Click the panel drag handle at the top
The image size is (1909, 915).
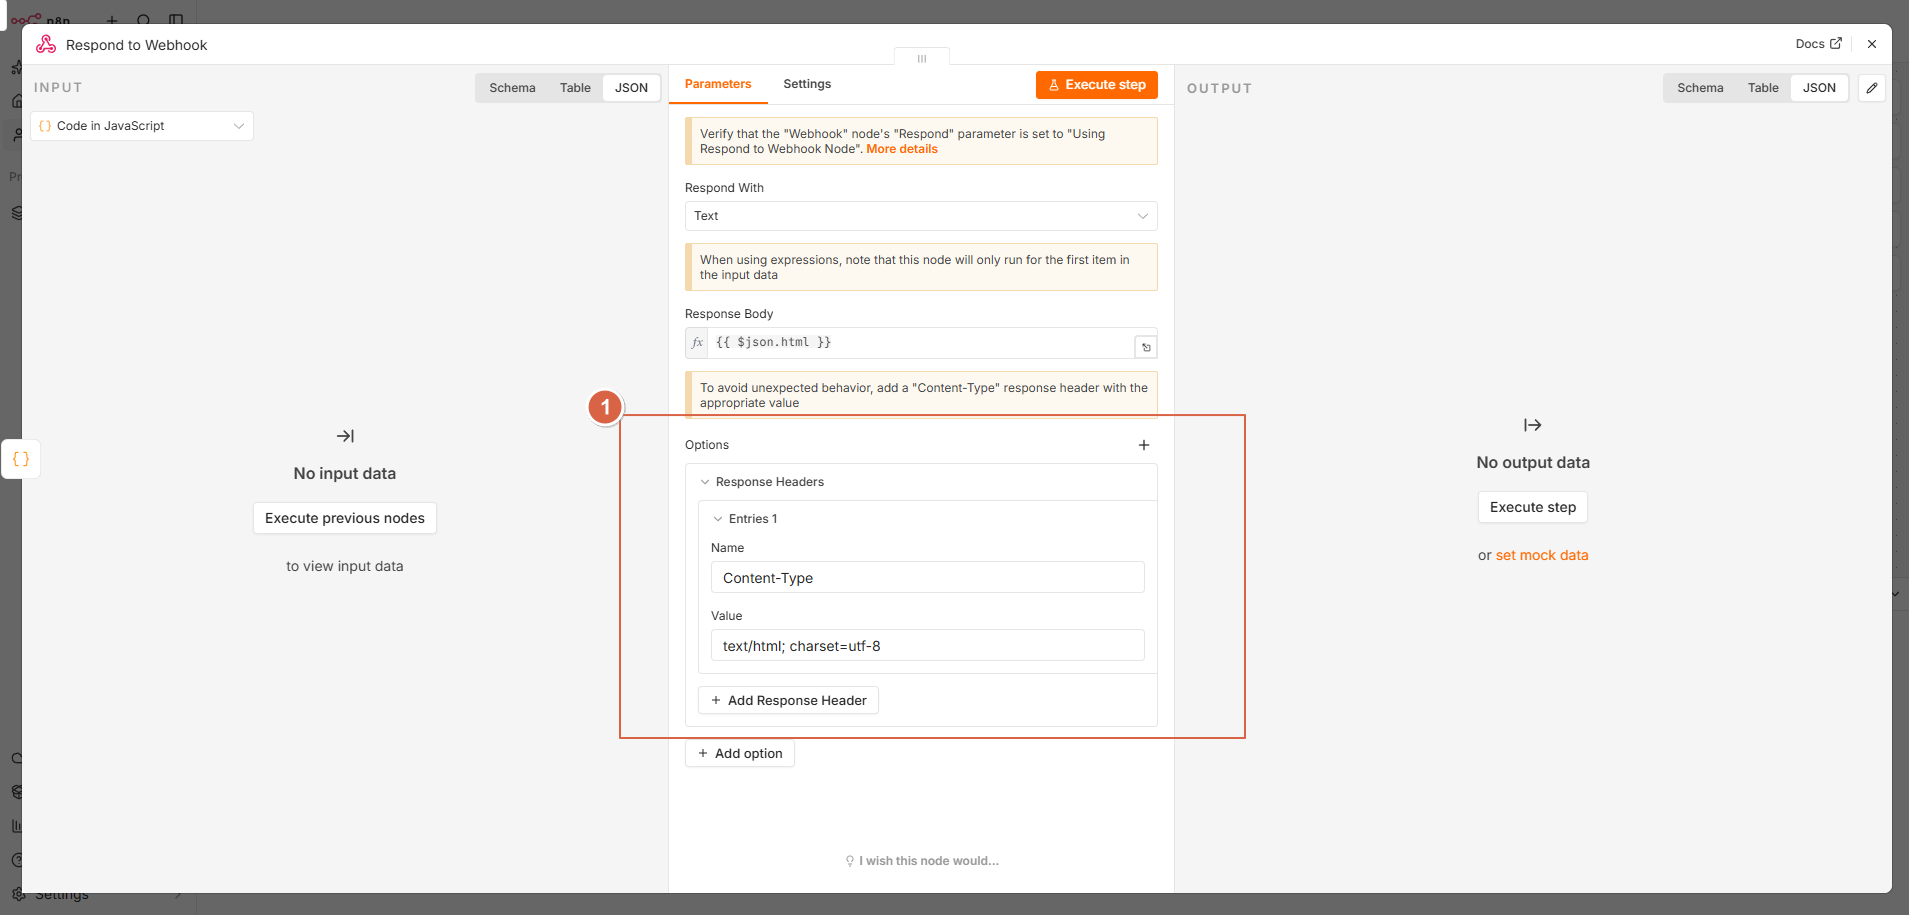[922, 58]
